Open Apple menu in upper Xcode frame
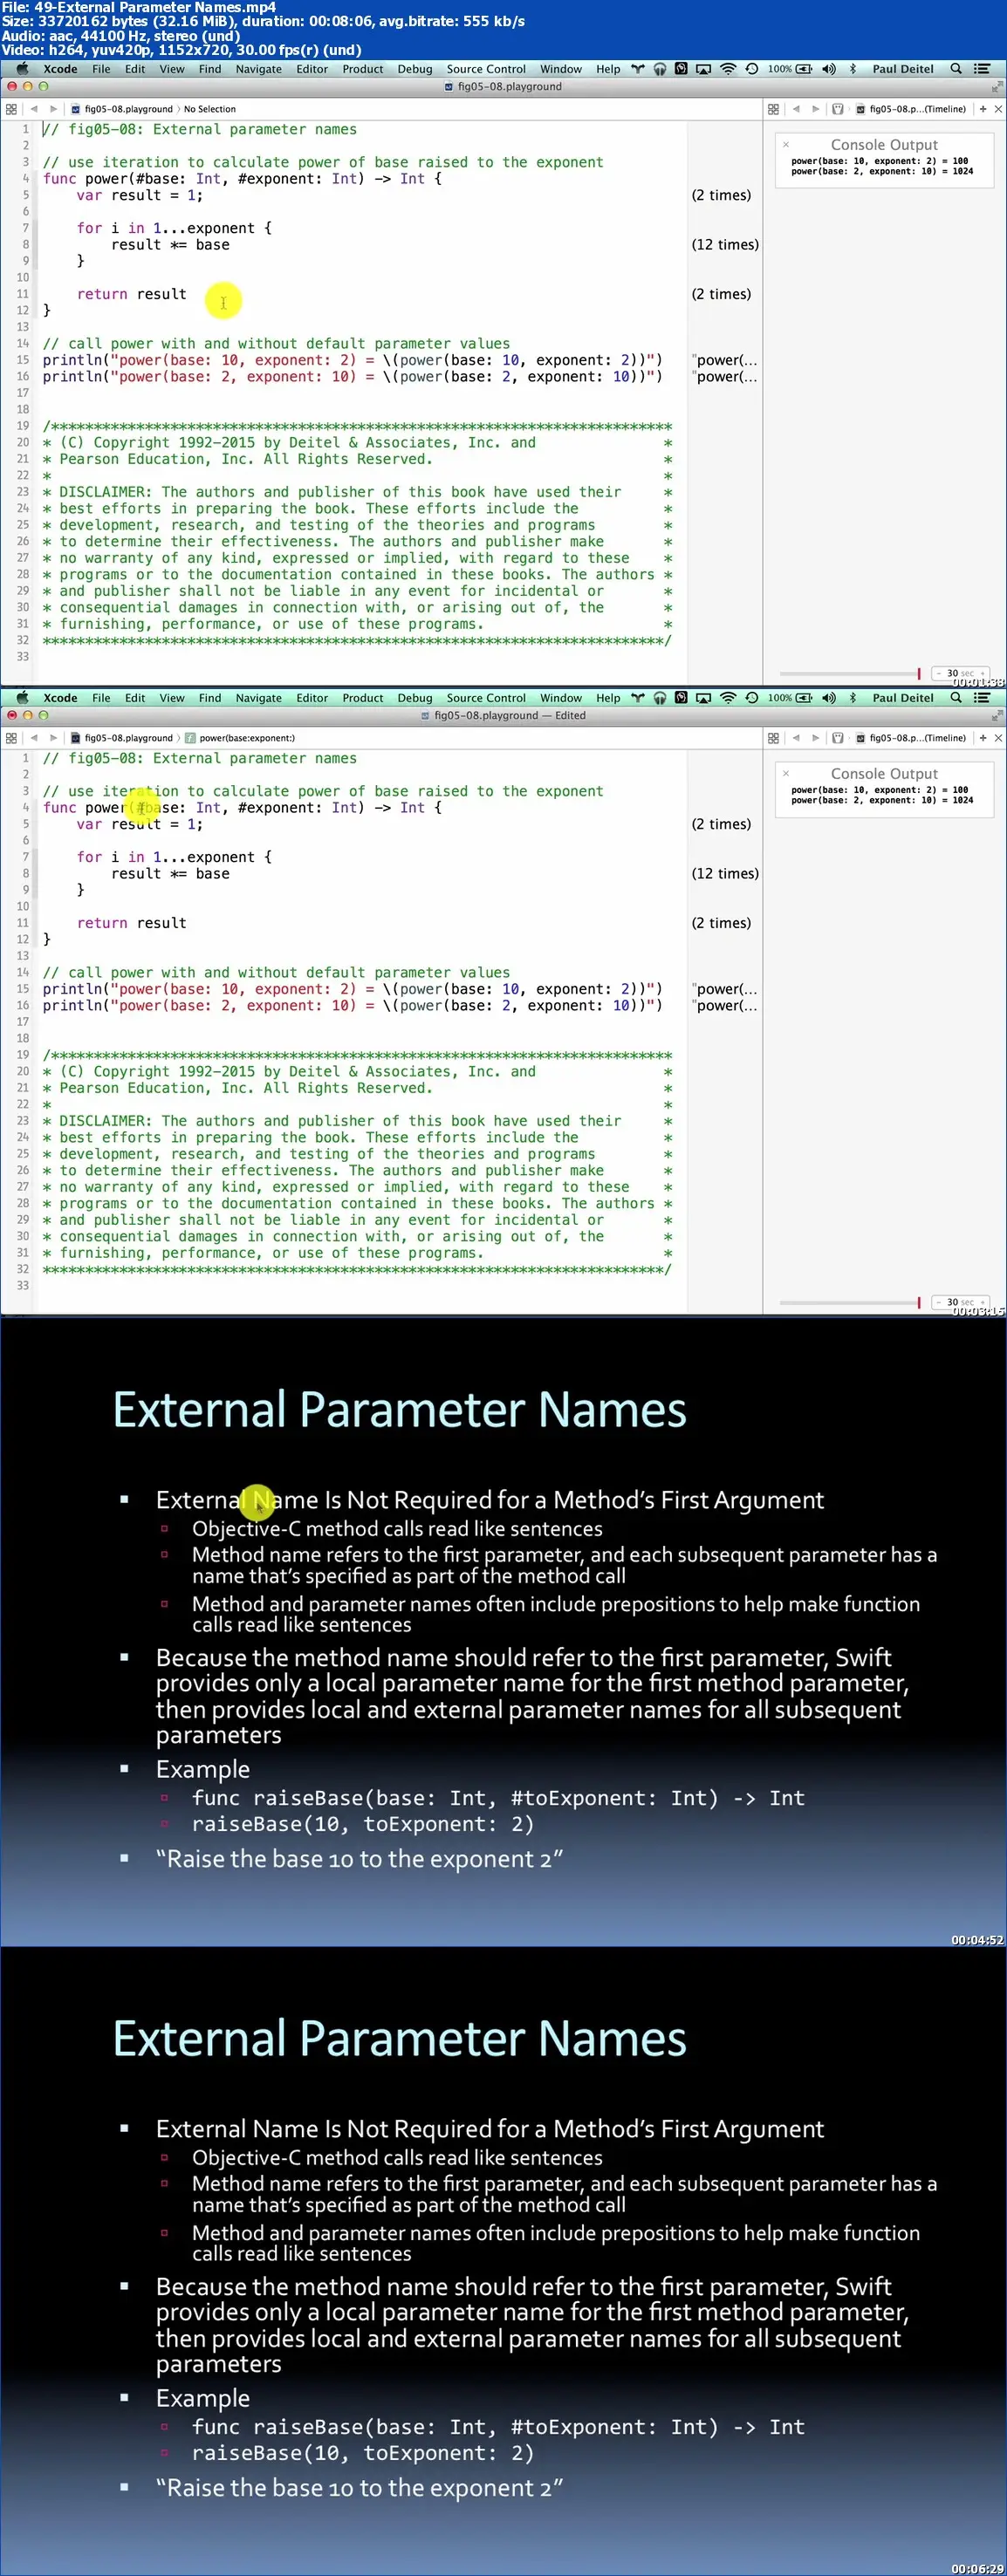Image resolution: width=1007 pixels, height=2576 pixels. [22, 69]
